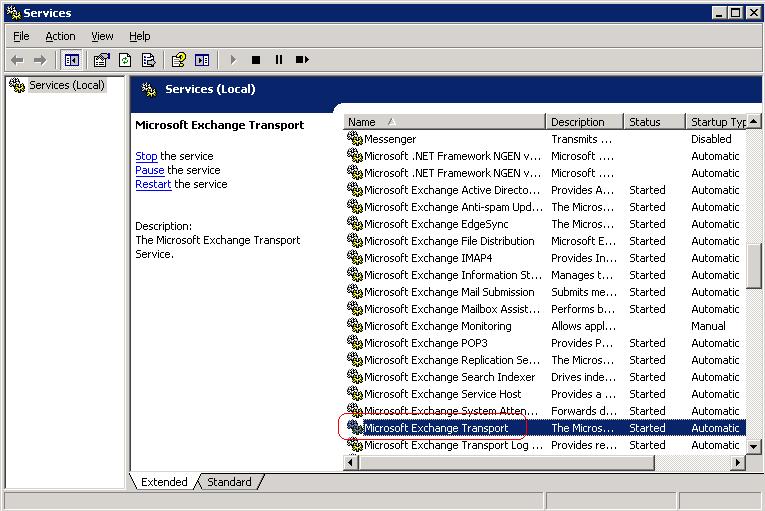The image size is (765, 511).
Task: Click gear icon of Microsoft Exchange Transport
Action: tap(355, 428)
